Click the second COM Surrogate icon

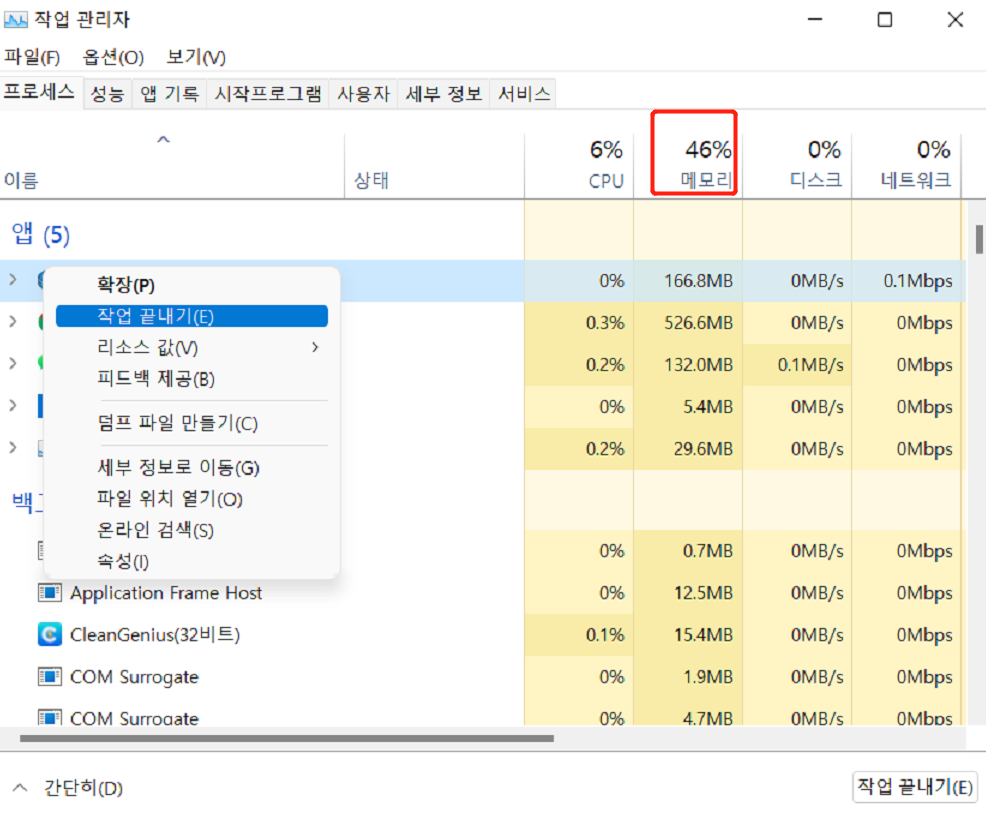[49, 719]
